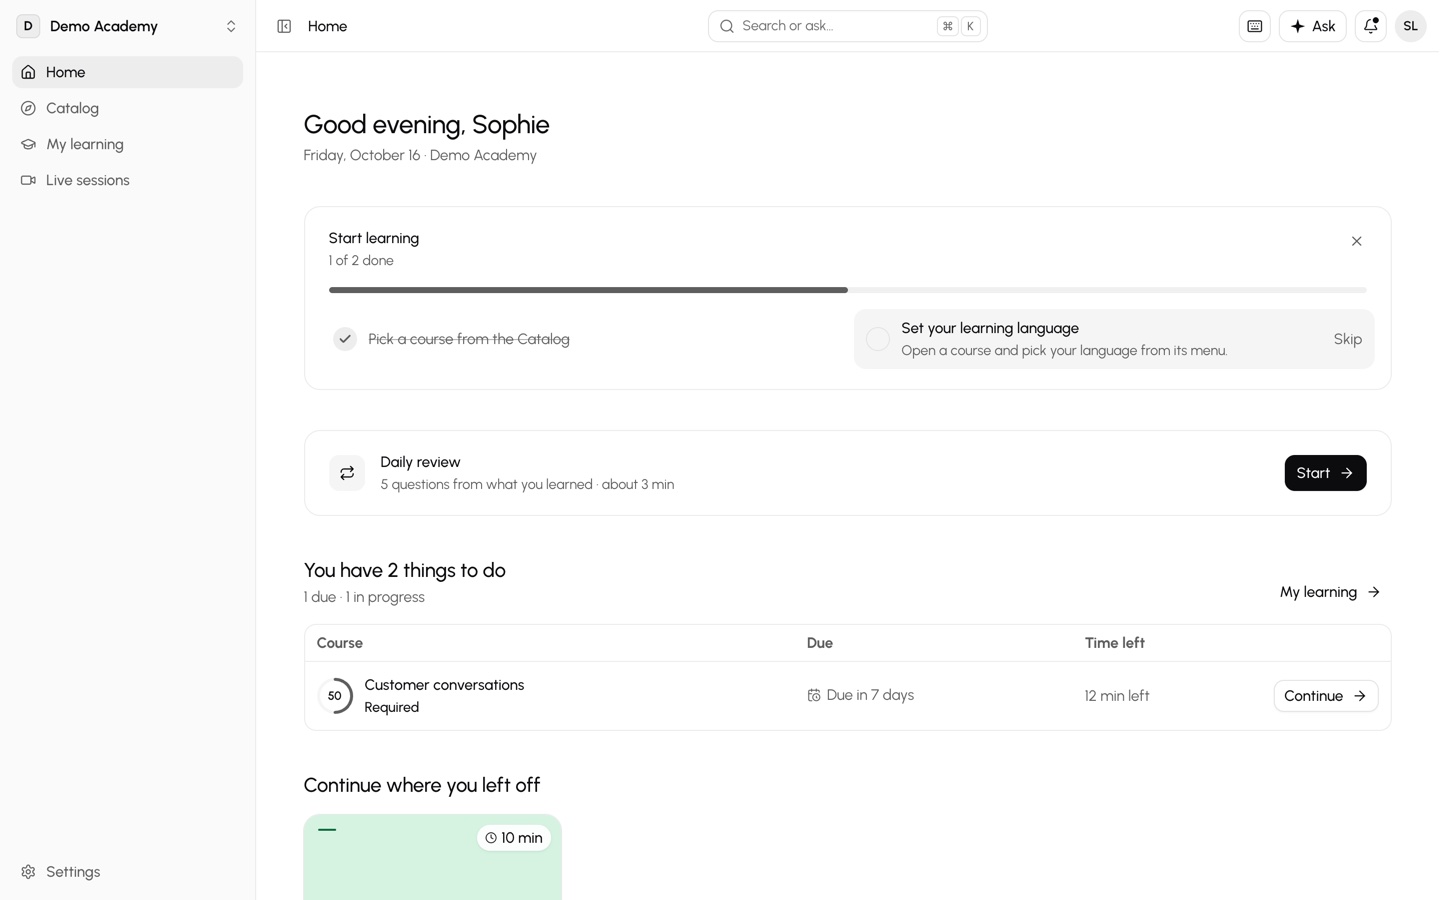Click the 1 of 2 done label
1440x900 pixels.
[361, 260]
